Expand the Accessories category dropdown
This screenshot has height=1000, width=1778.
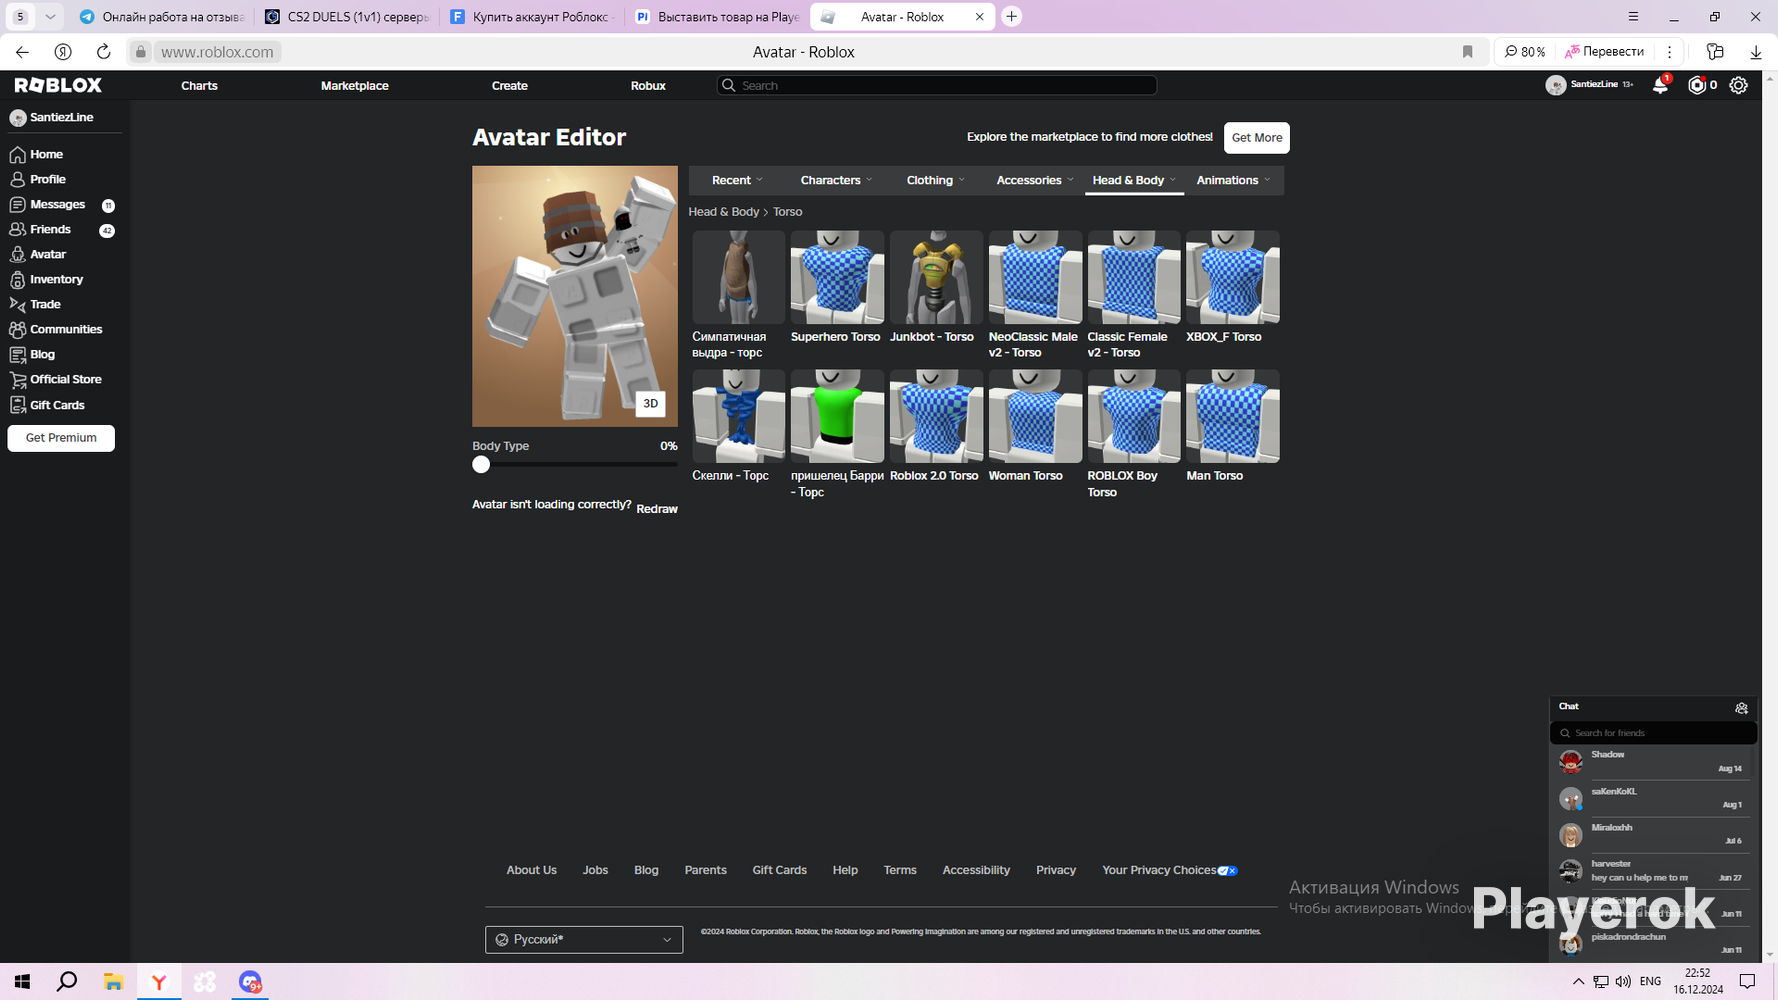click(x=1035, y=180)
